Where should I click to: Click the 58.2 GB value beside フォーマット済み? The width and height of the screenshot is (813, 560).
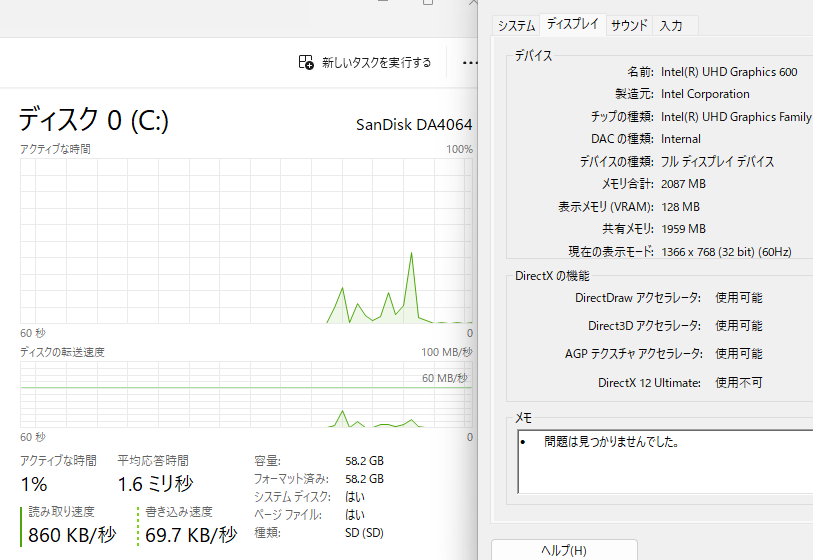365,479
